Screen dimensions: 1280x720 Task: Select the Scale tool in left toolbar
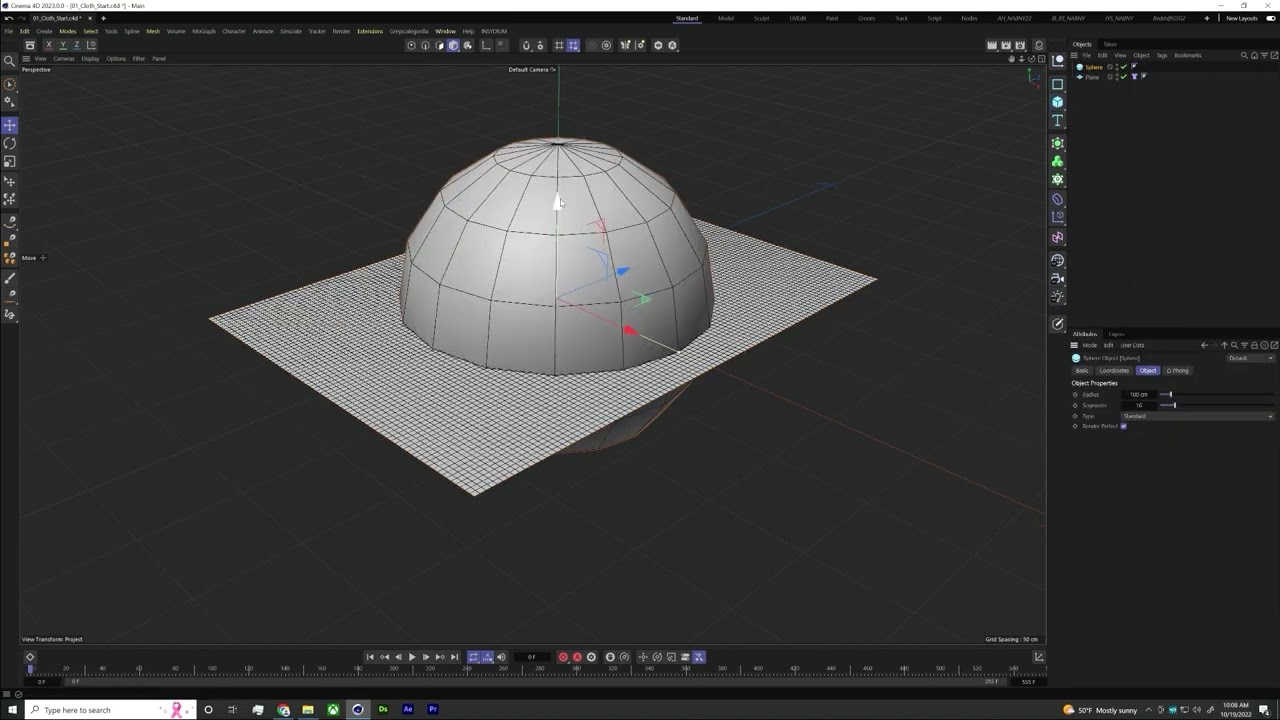[10, 161]
